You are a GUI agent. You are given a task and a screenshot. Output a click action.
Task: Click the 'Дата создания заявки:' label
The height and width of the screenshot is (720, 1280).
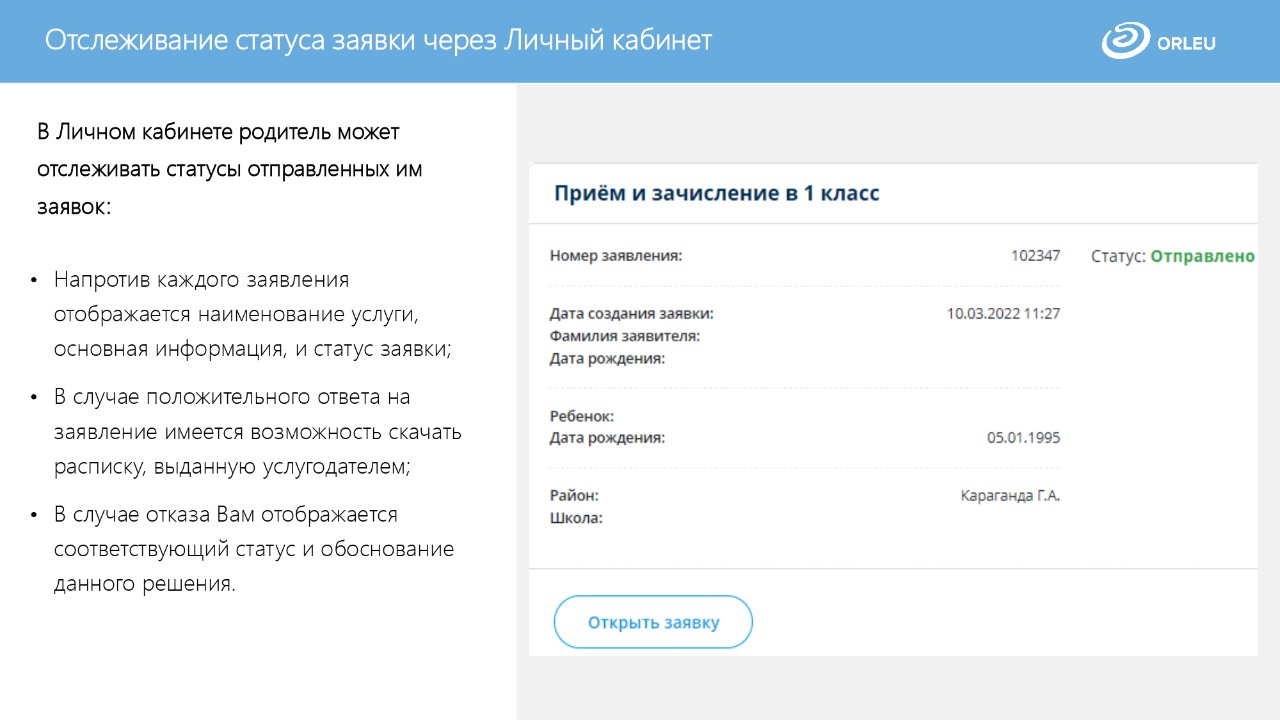[631, 314]
